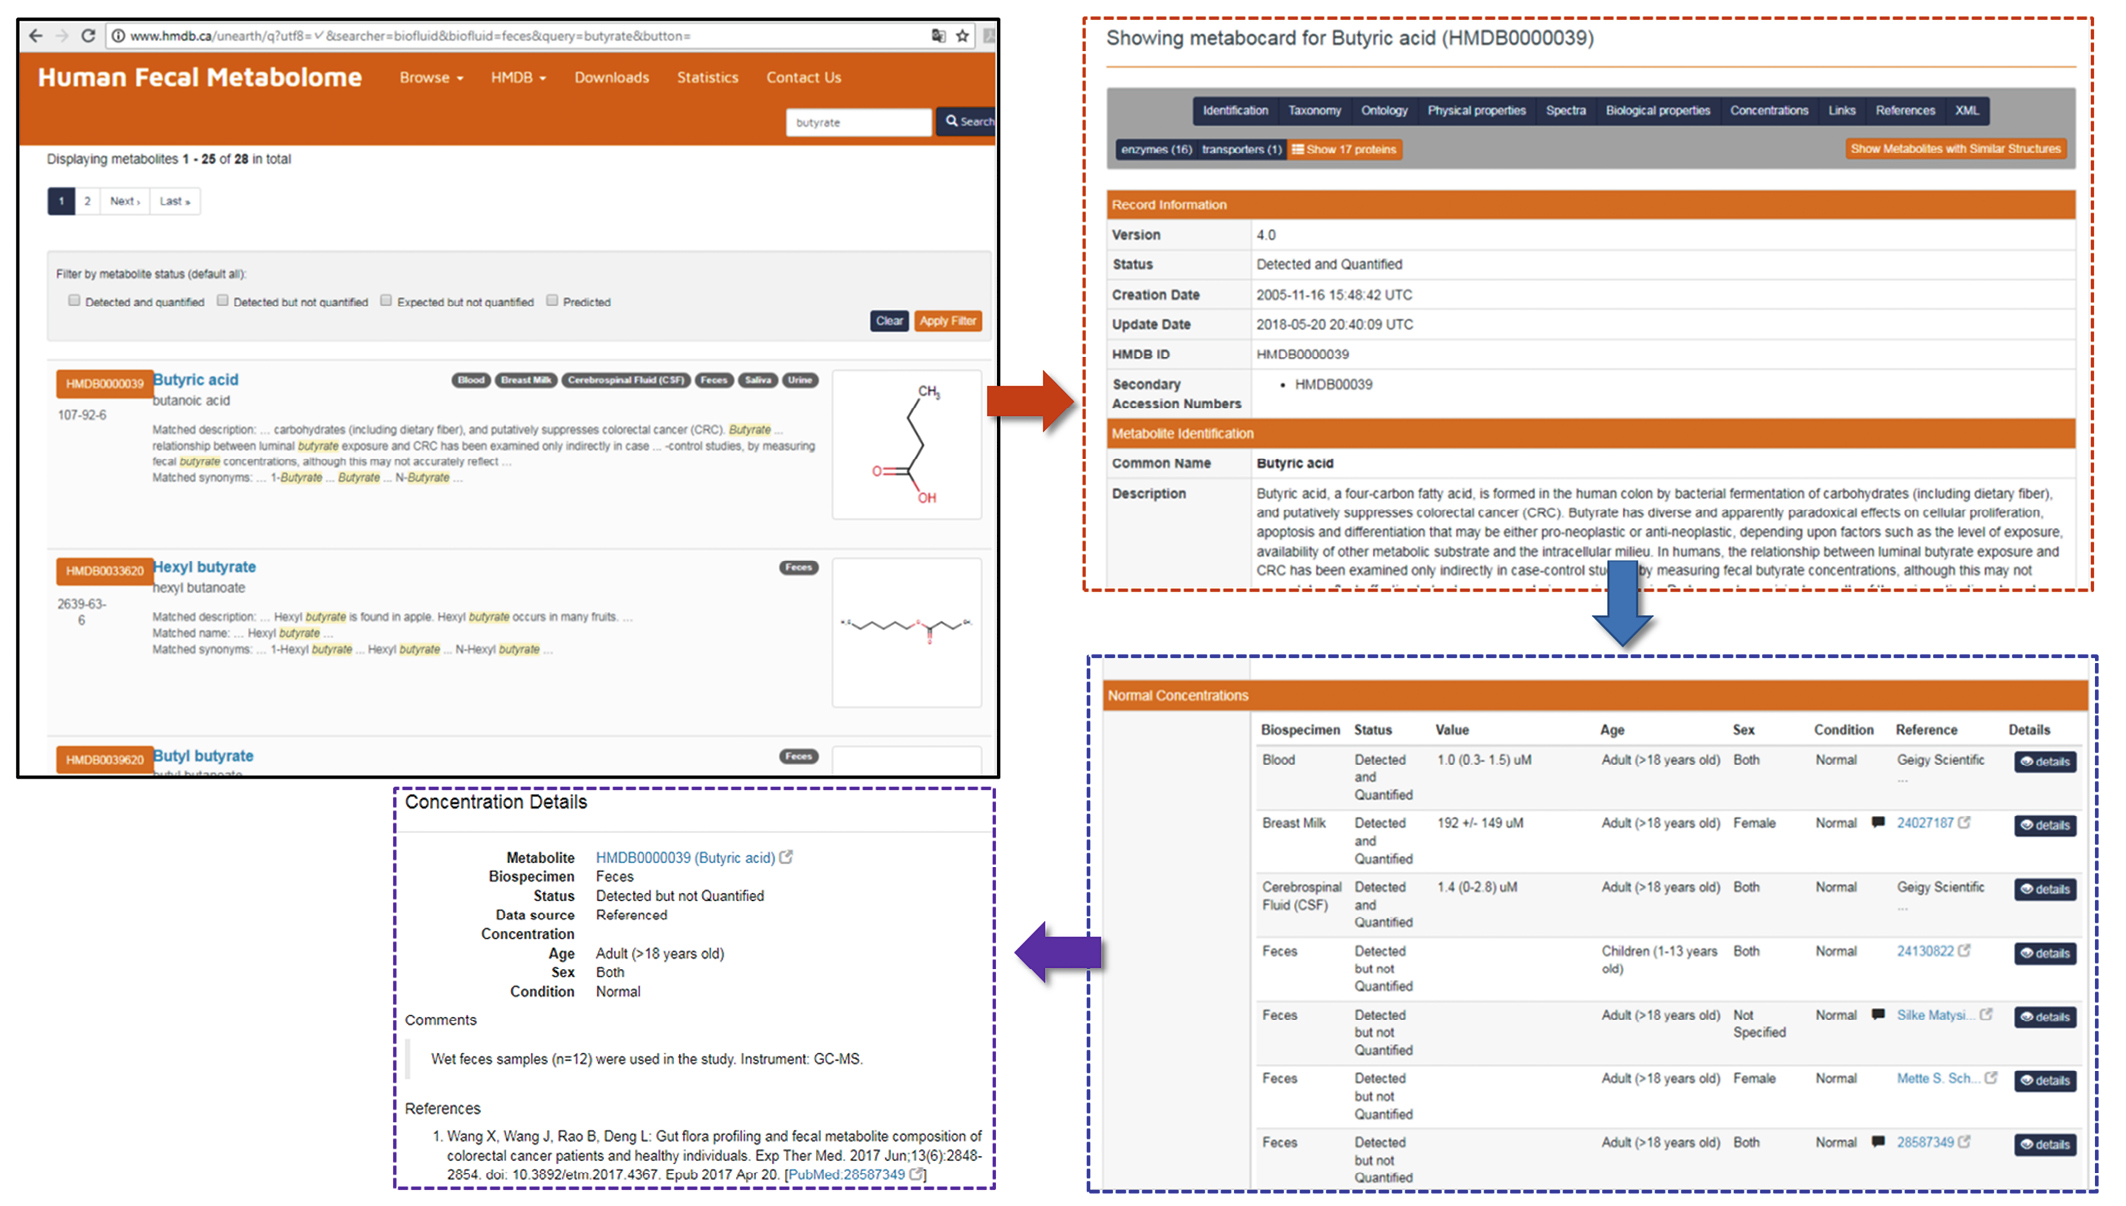The image size is (2126, 1206).
Task: Jump to Taxonomy tab in metabocard
Action: tap(1314, 110)
